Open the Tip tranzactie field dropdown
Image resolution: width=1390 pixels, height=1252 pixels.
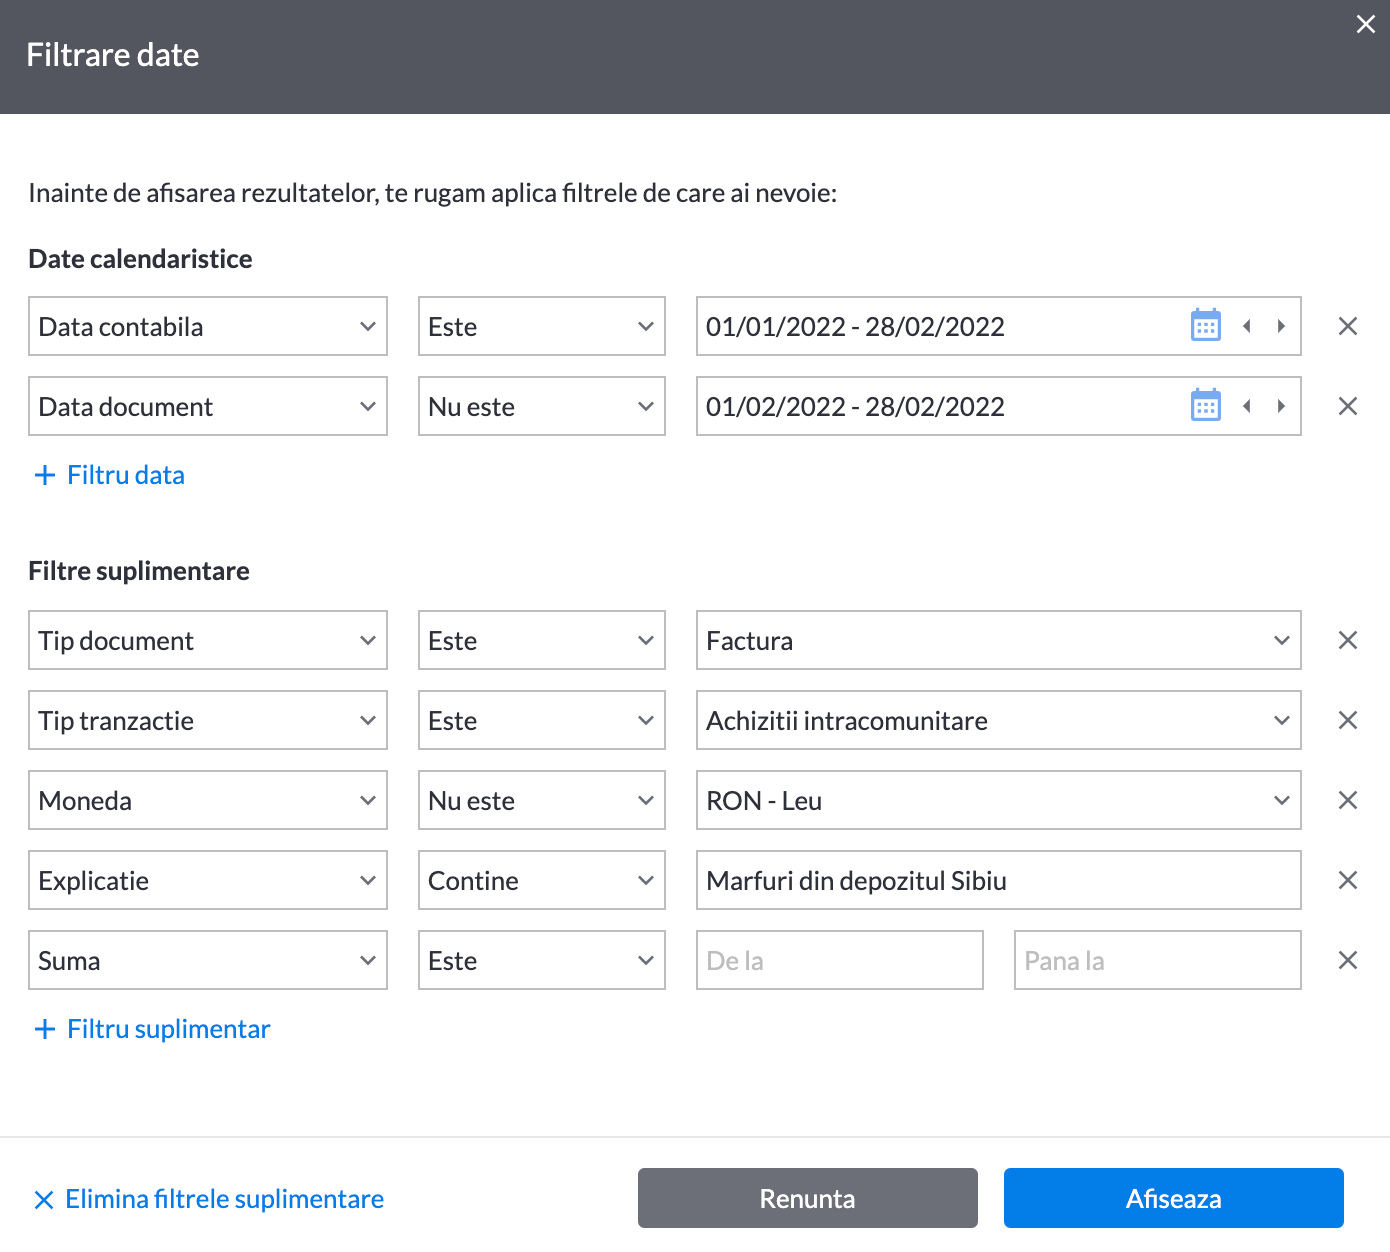208,720
